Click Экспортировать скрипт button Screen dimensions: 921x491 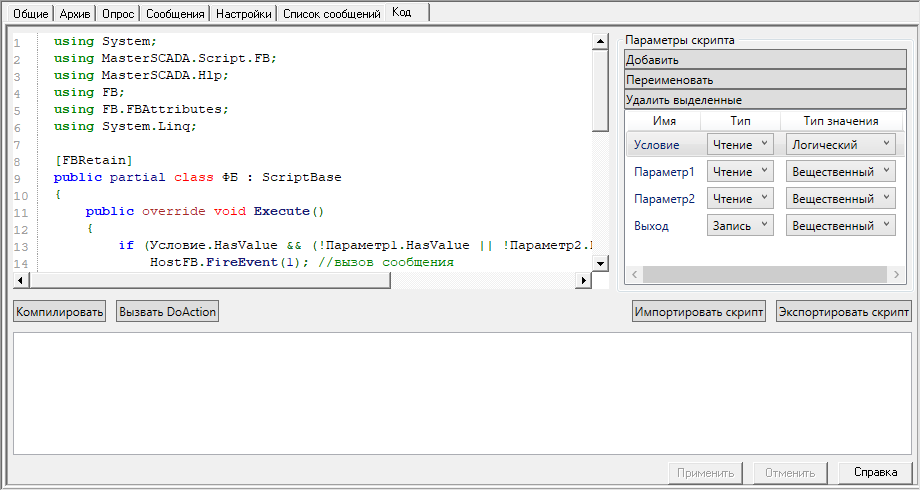pos(843,312)
